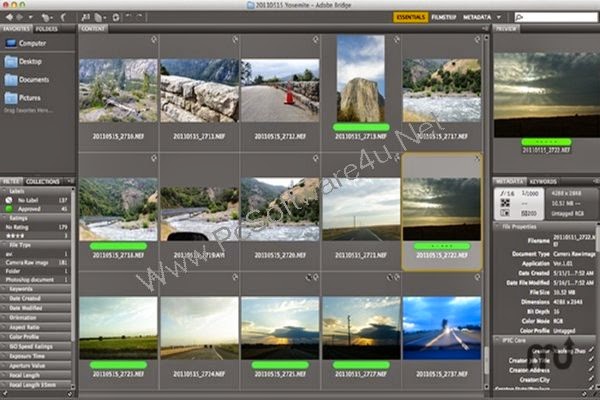Open the workspace switcher dropdown arrow
This screenshot has width=600, height=400.
499,17
